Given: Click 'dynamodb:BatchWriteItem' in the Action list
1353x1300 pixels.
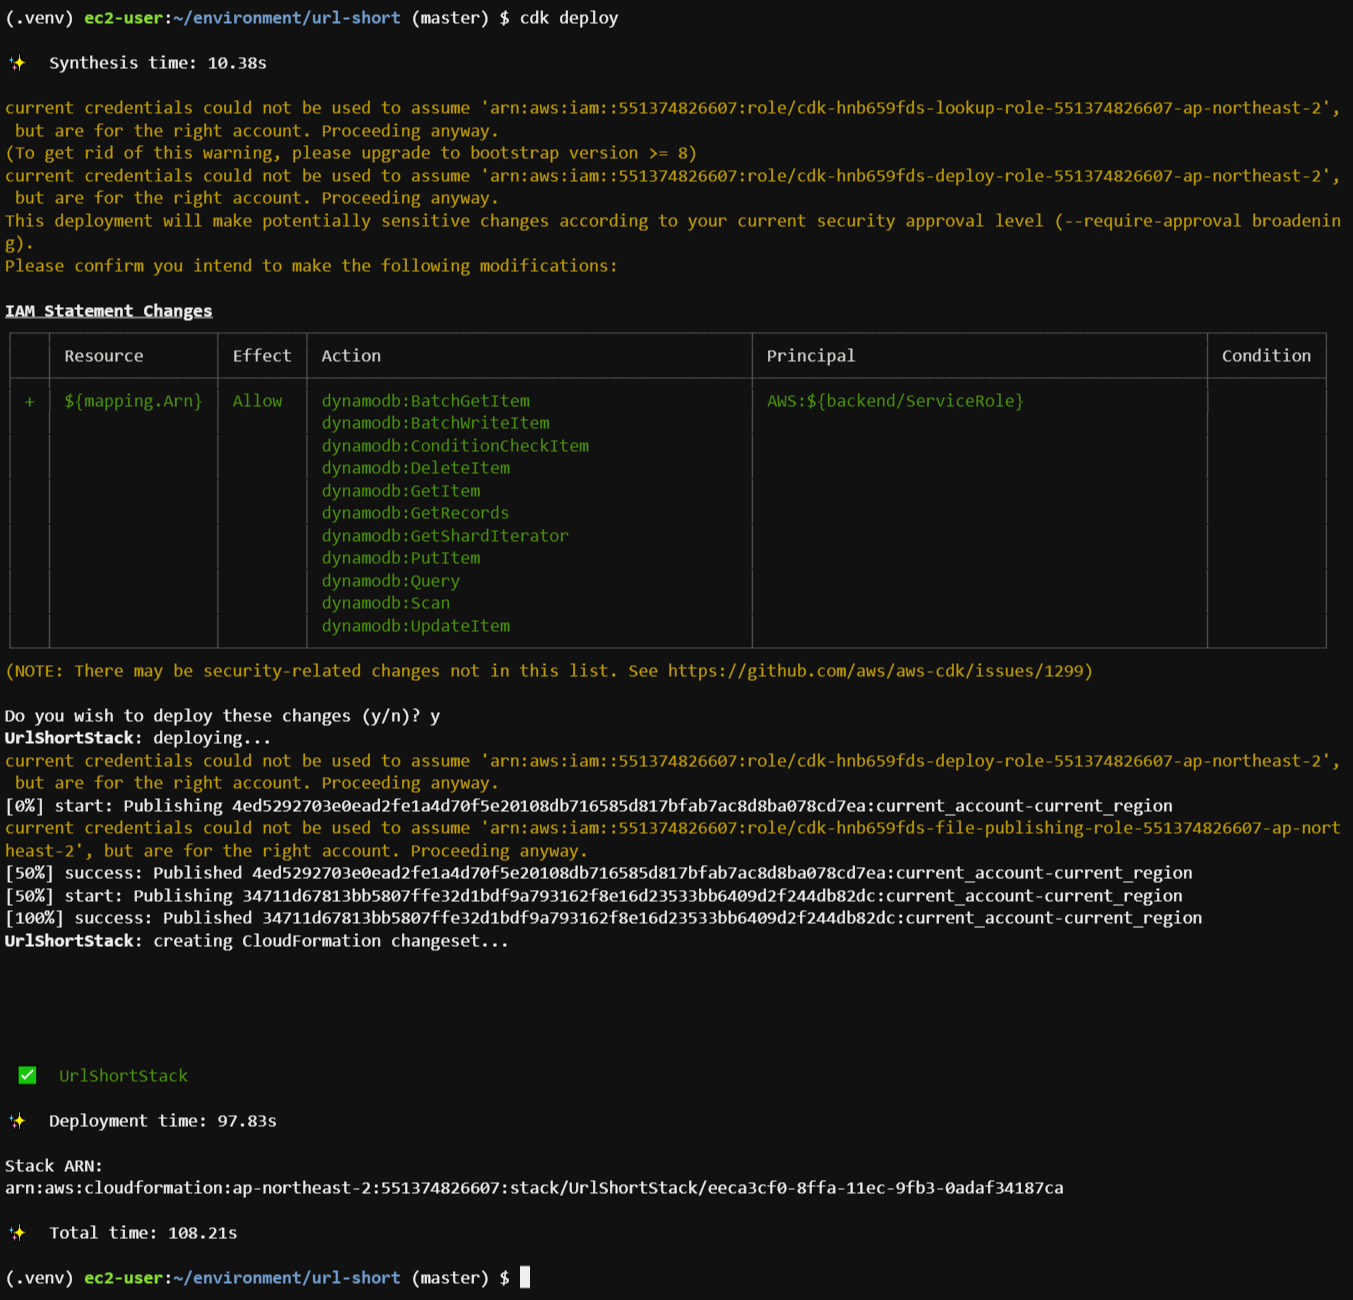Looking at the screenshot, I should (436, 423).
